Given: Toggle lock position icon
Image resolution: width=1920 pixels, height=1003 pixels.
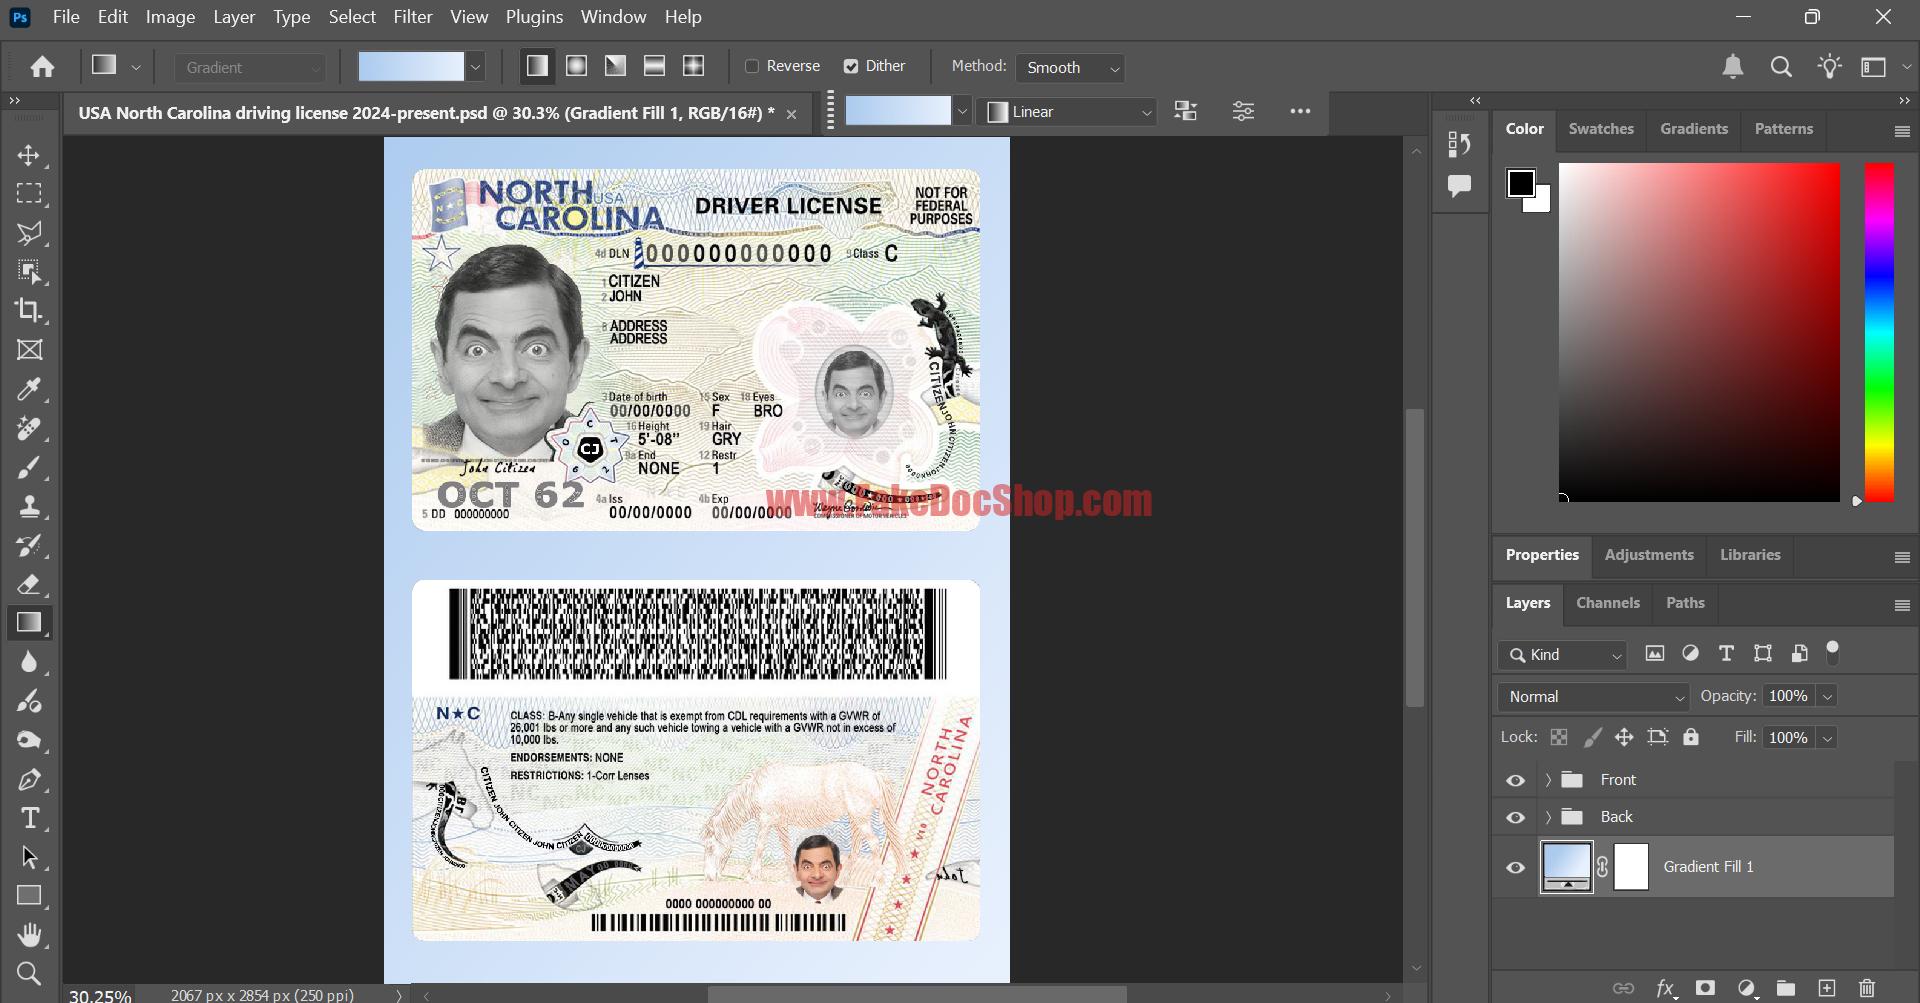Looking at the screenshot, I should pos(1624,737).
